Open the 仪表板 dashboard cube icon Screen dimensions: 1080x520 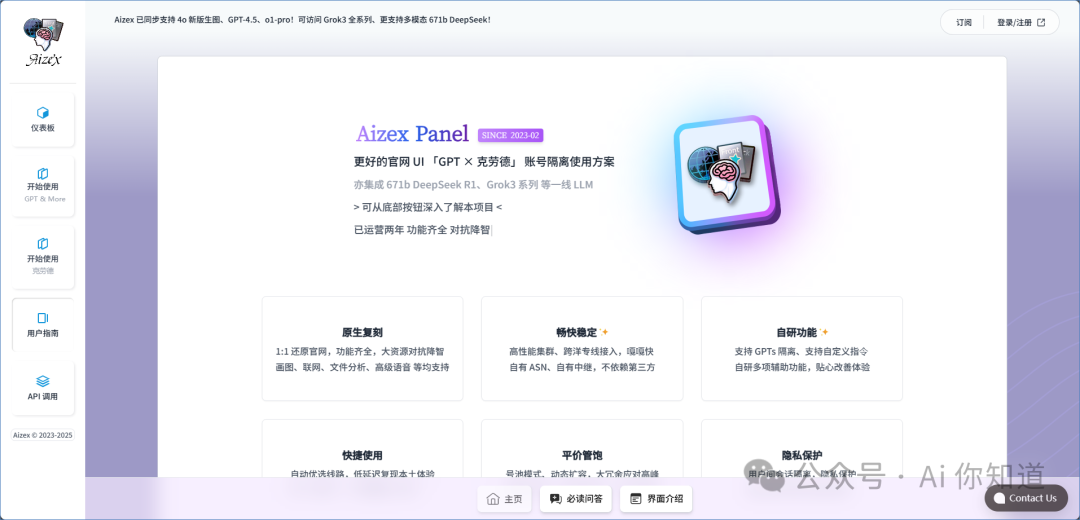point(43,112)
